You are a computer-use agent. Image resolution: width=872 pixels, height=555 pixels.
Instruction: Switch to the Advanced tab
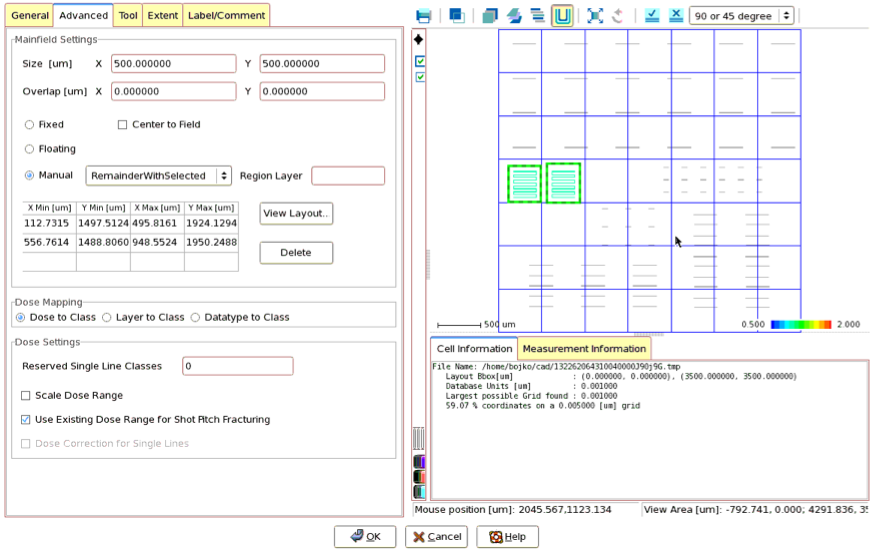tap(83, 16)
